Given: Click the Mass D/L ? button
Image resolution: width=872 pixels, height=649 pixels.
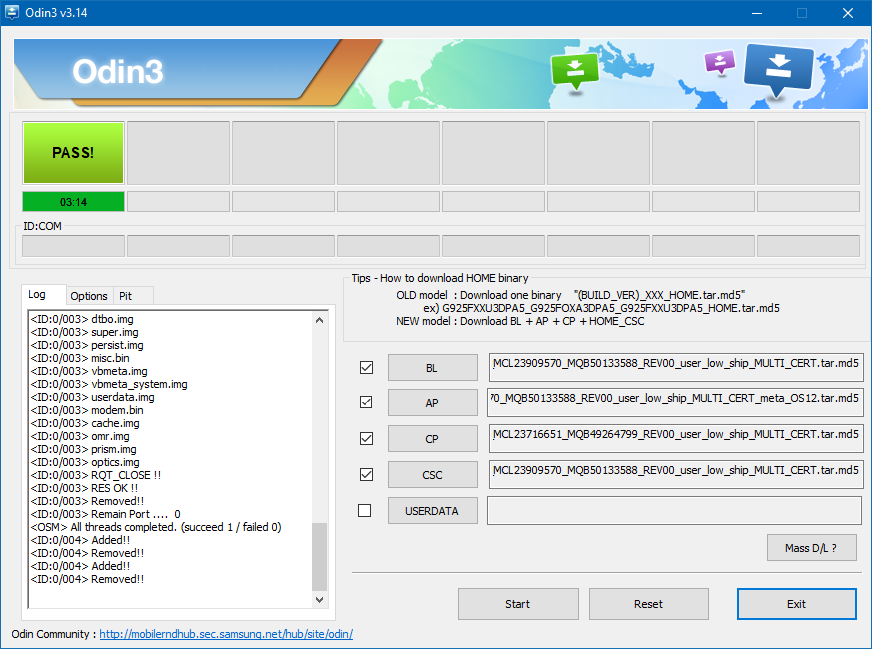Looking at the screenshot, I should (811, 548).
